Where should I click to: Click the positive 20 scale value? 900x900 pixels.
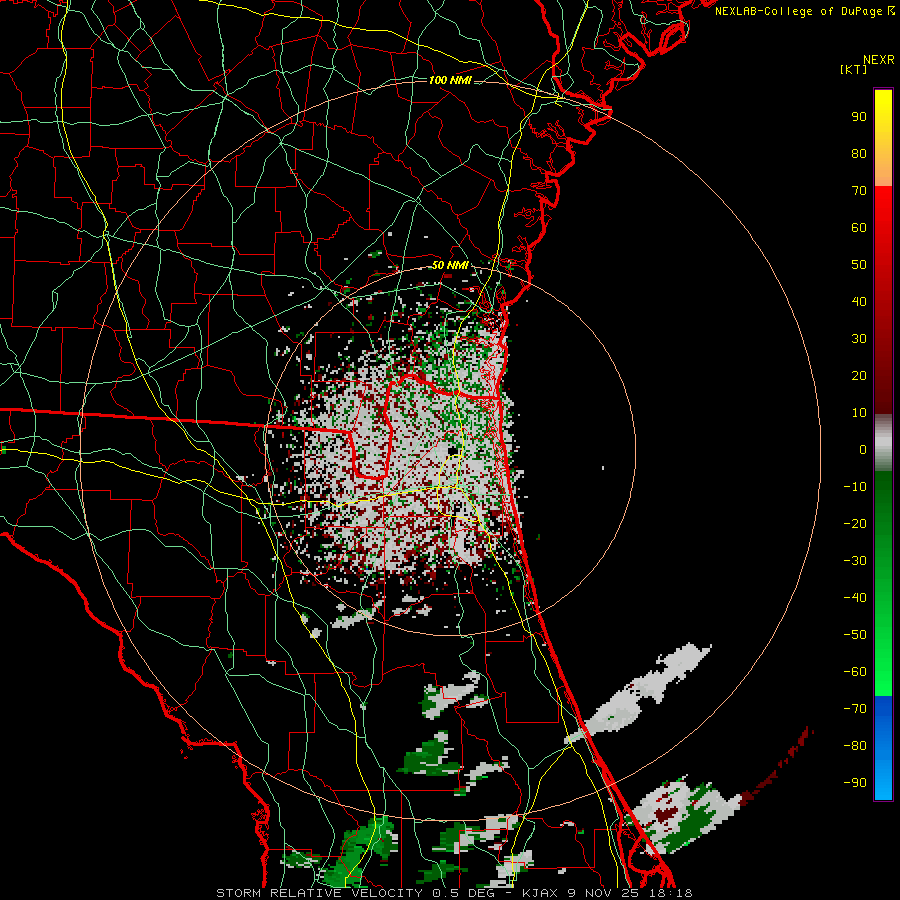[x=859, y=375]
